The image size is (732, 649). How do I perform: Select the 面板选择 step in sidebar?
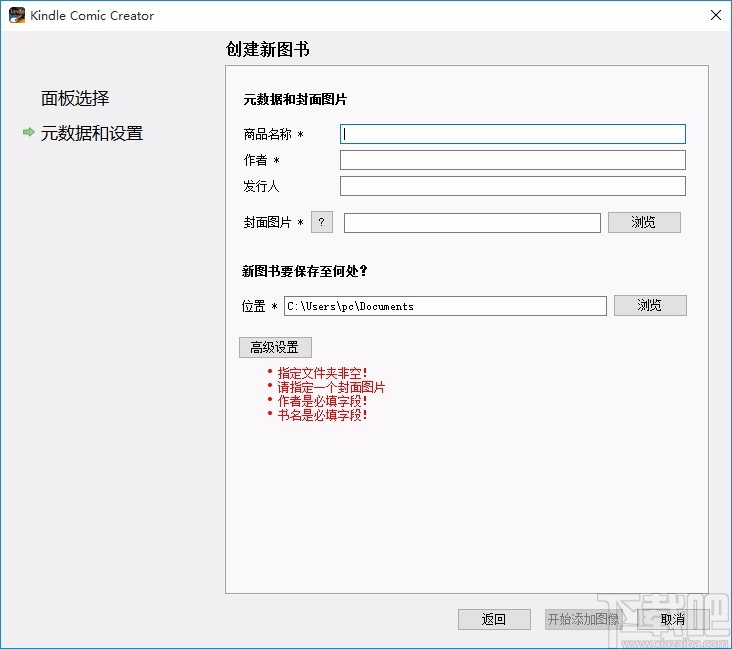(75, 99)
